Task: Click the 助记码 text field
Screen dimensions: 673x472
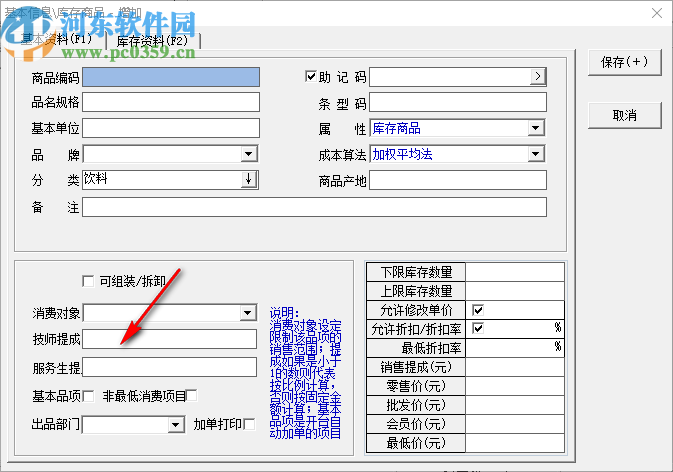Action: (x=450, y=77)
